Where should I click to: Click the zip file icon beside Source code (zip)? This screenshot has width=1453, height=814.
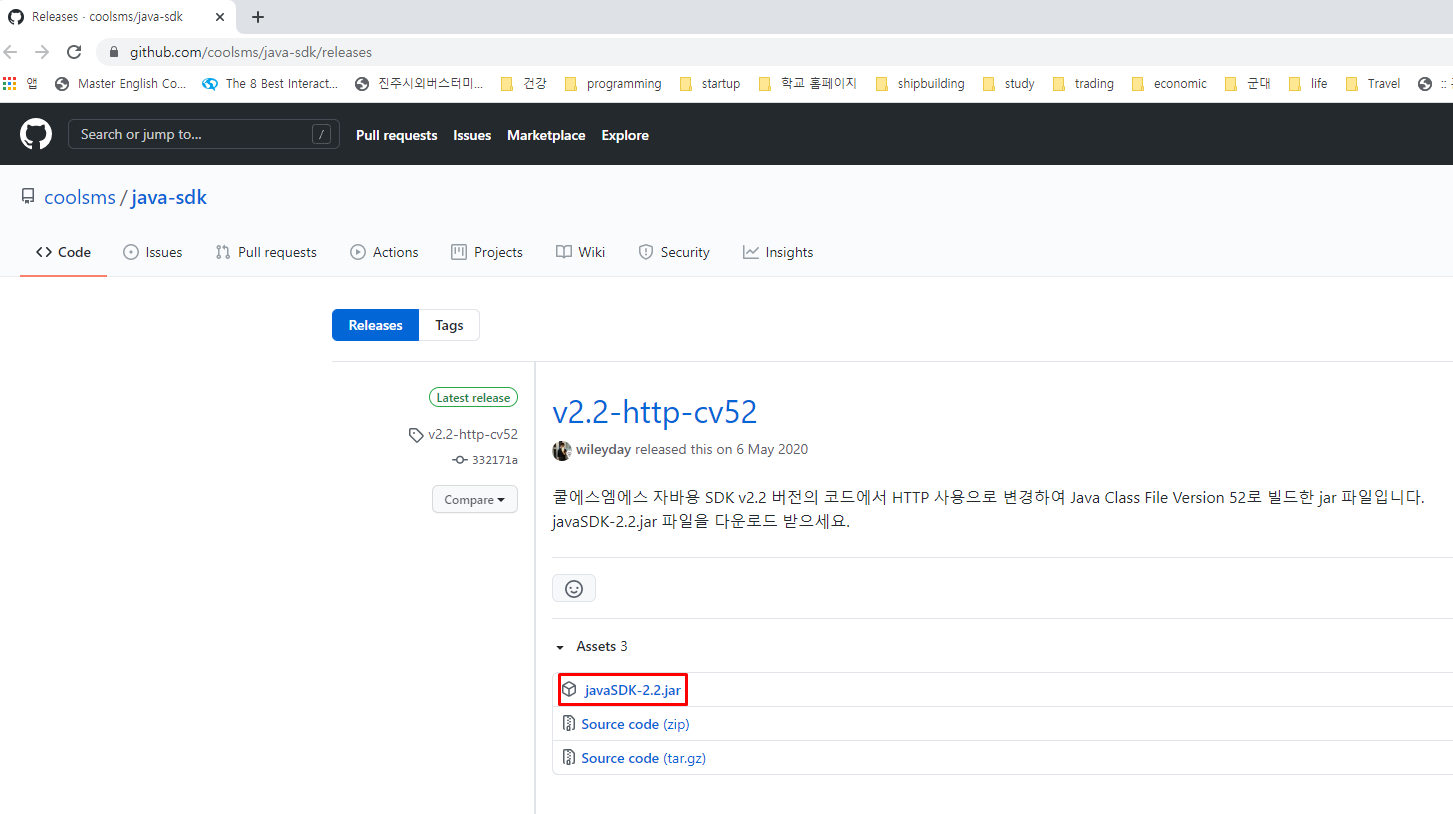click(569, 724)
